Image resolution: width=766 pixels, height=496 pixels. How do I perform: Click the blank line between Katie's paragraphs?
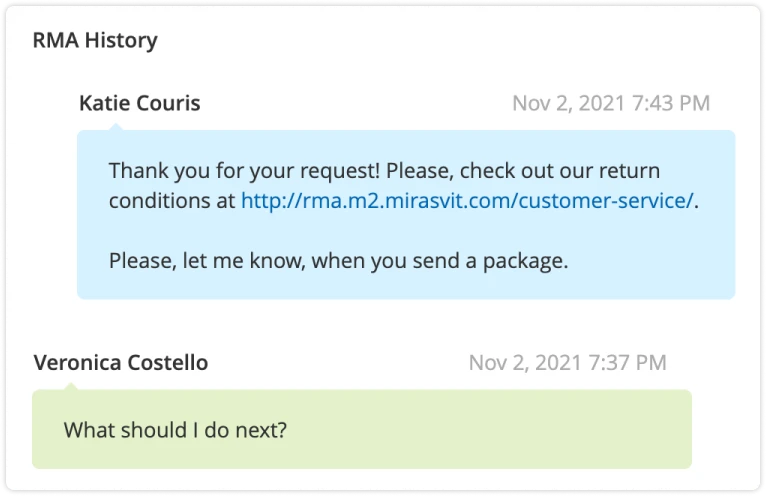click(400, 231)
